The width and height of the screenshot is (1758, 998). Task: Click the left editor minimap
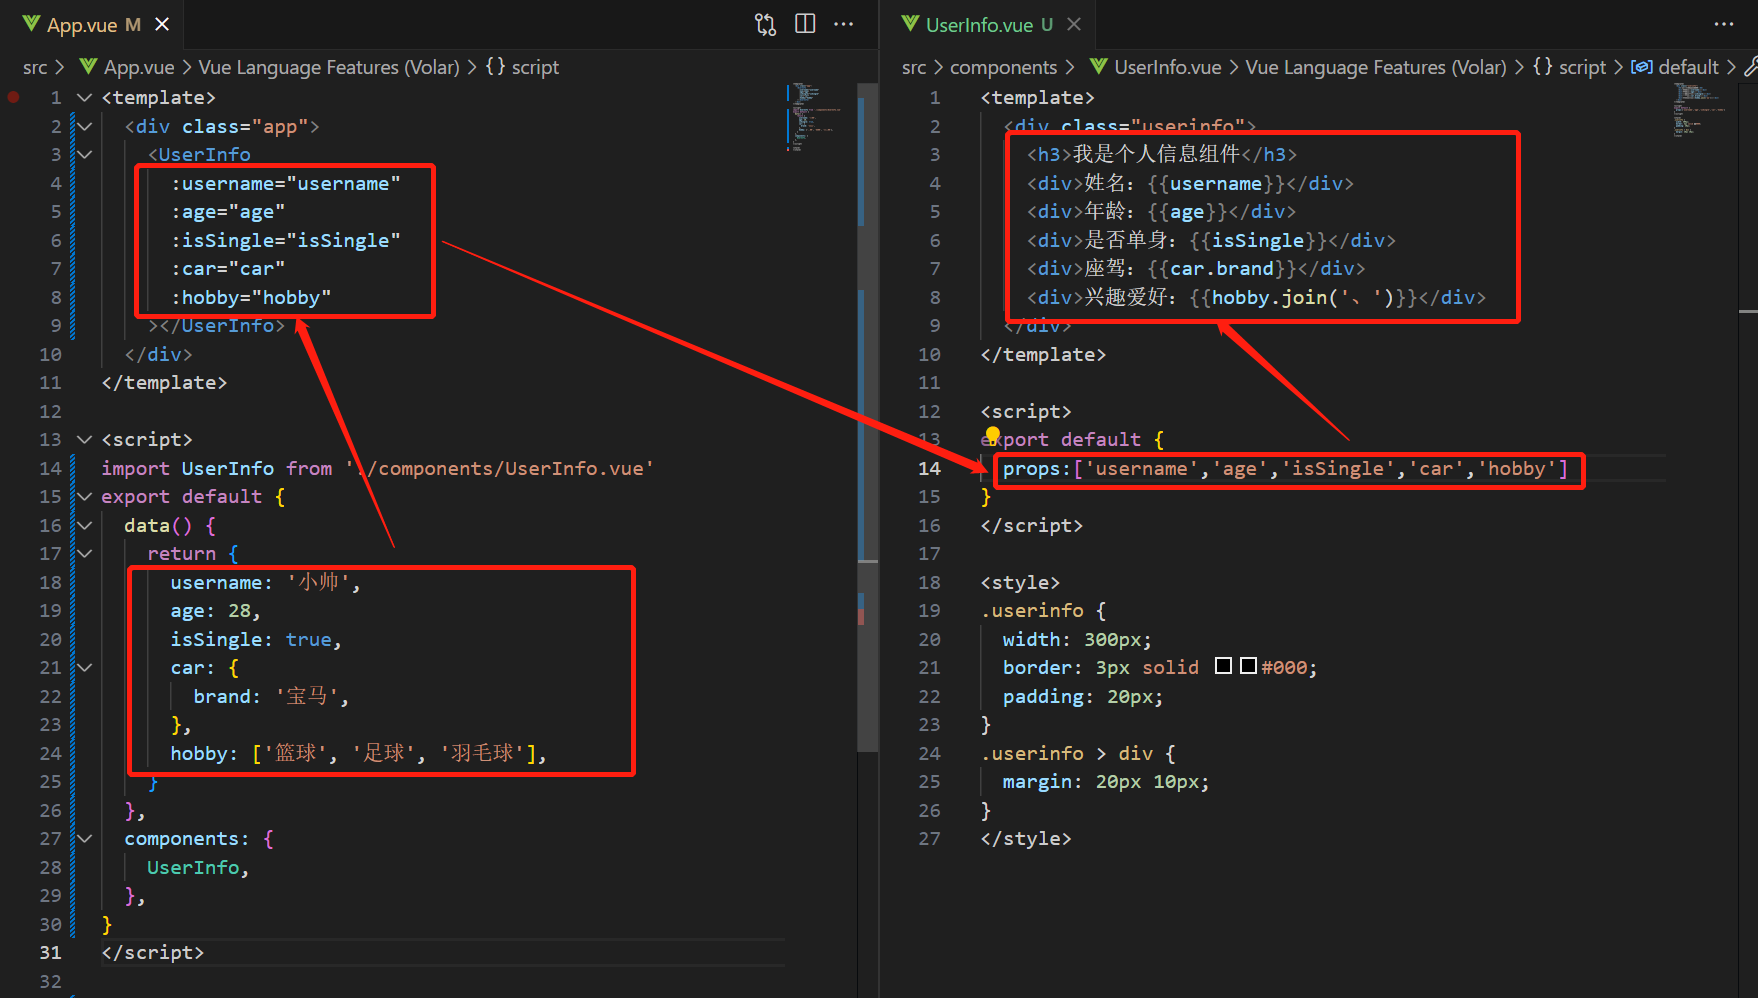(x=818, y=118)
